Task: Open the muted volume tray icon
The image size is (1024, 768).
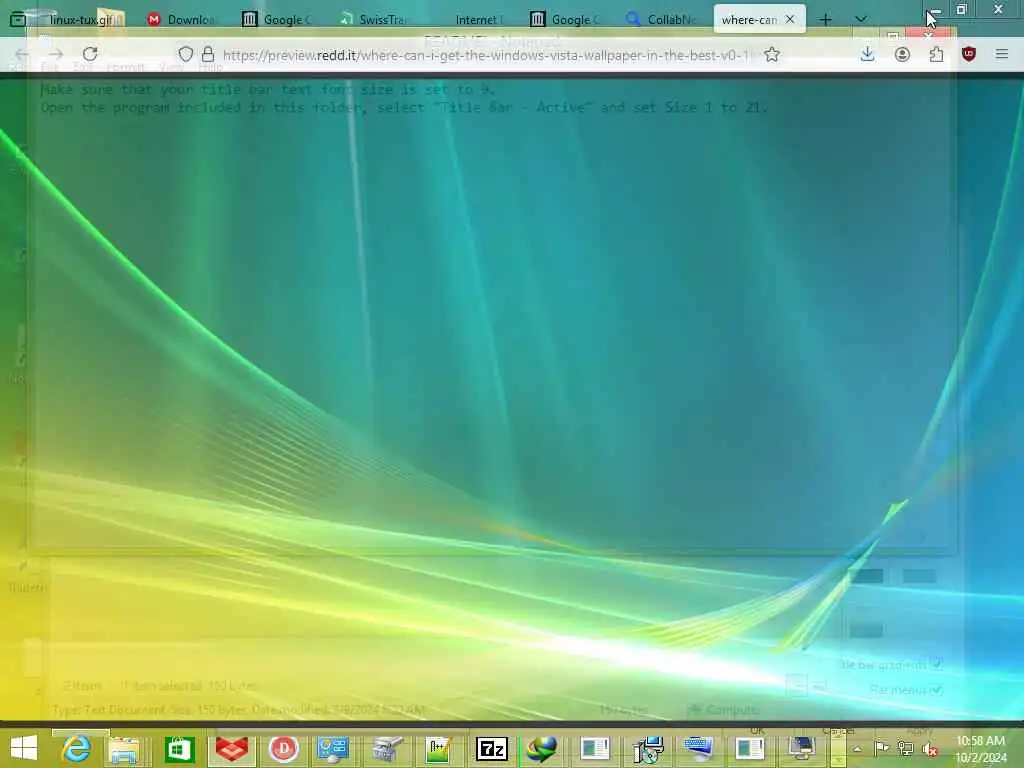Action: (930, 749)
